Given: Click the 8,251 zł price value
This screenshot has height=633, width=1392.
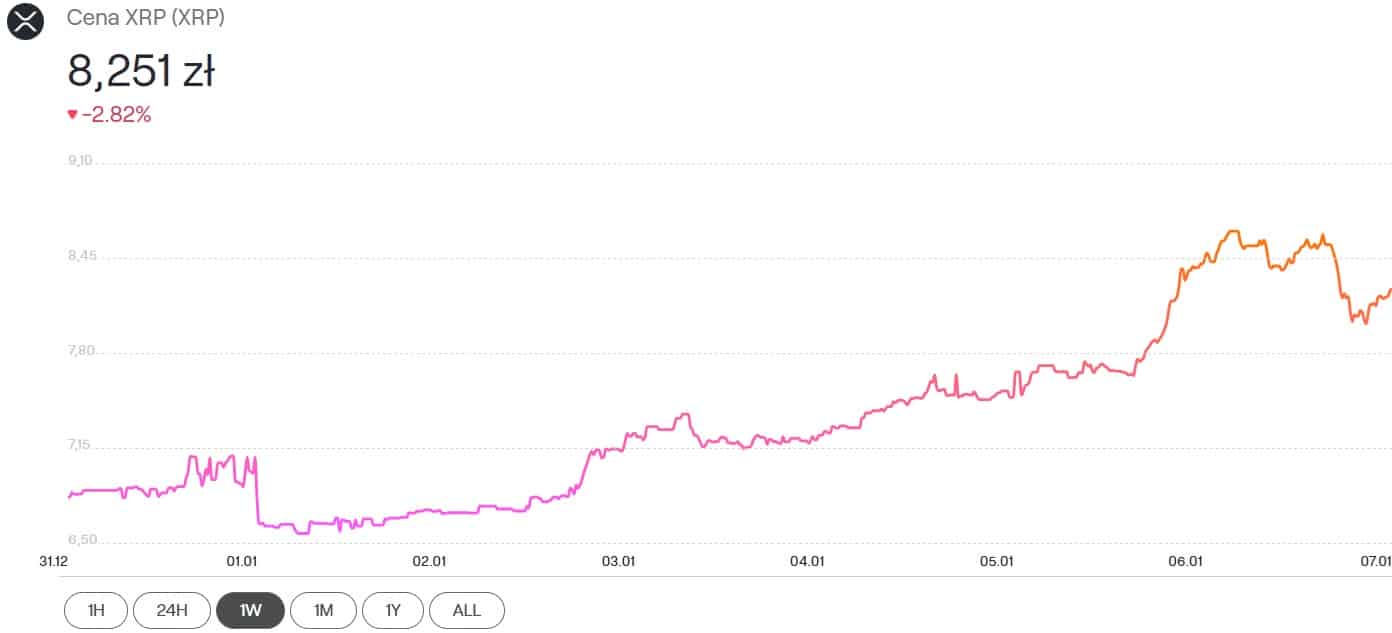Looking at the screenshot, I should (141, 71).
